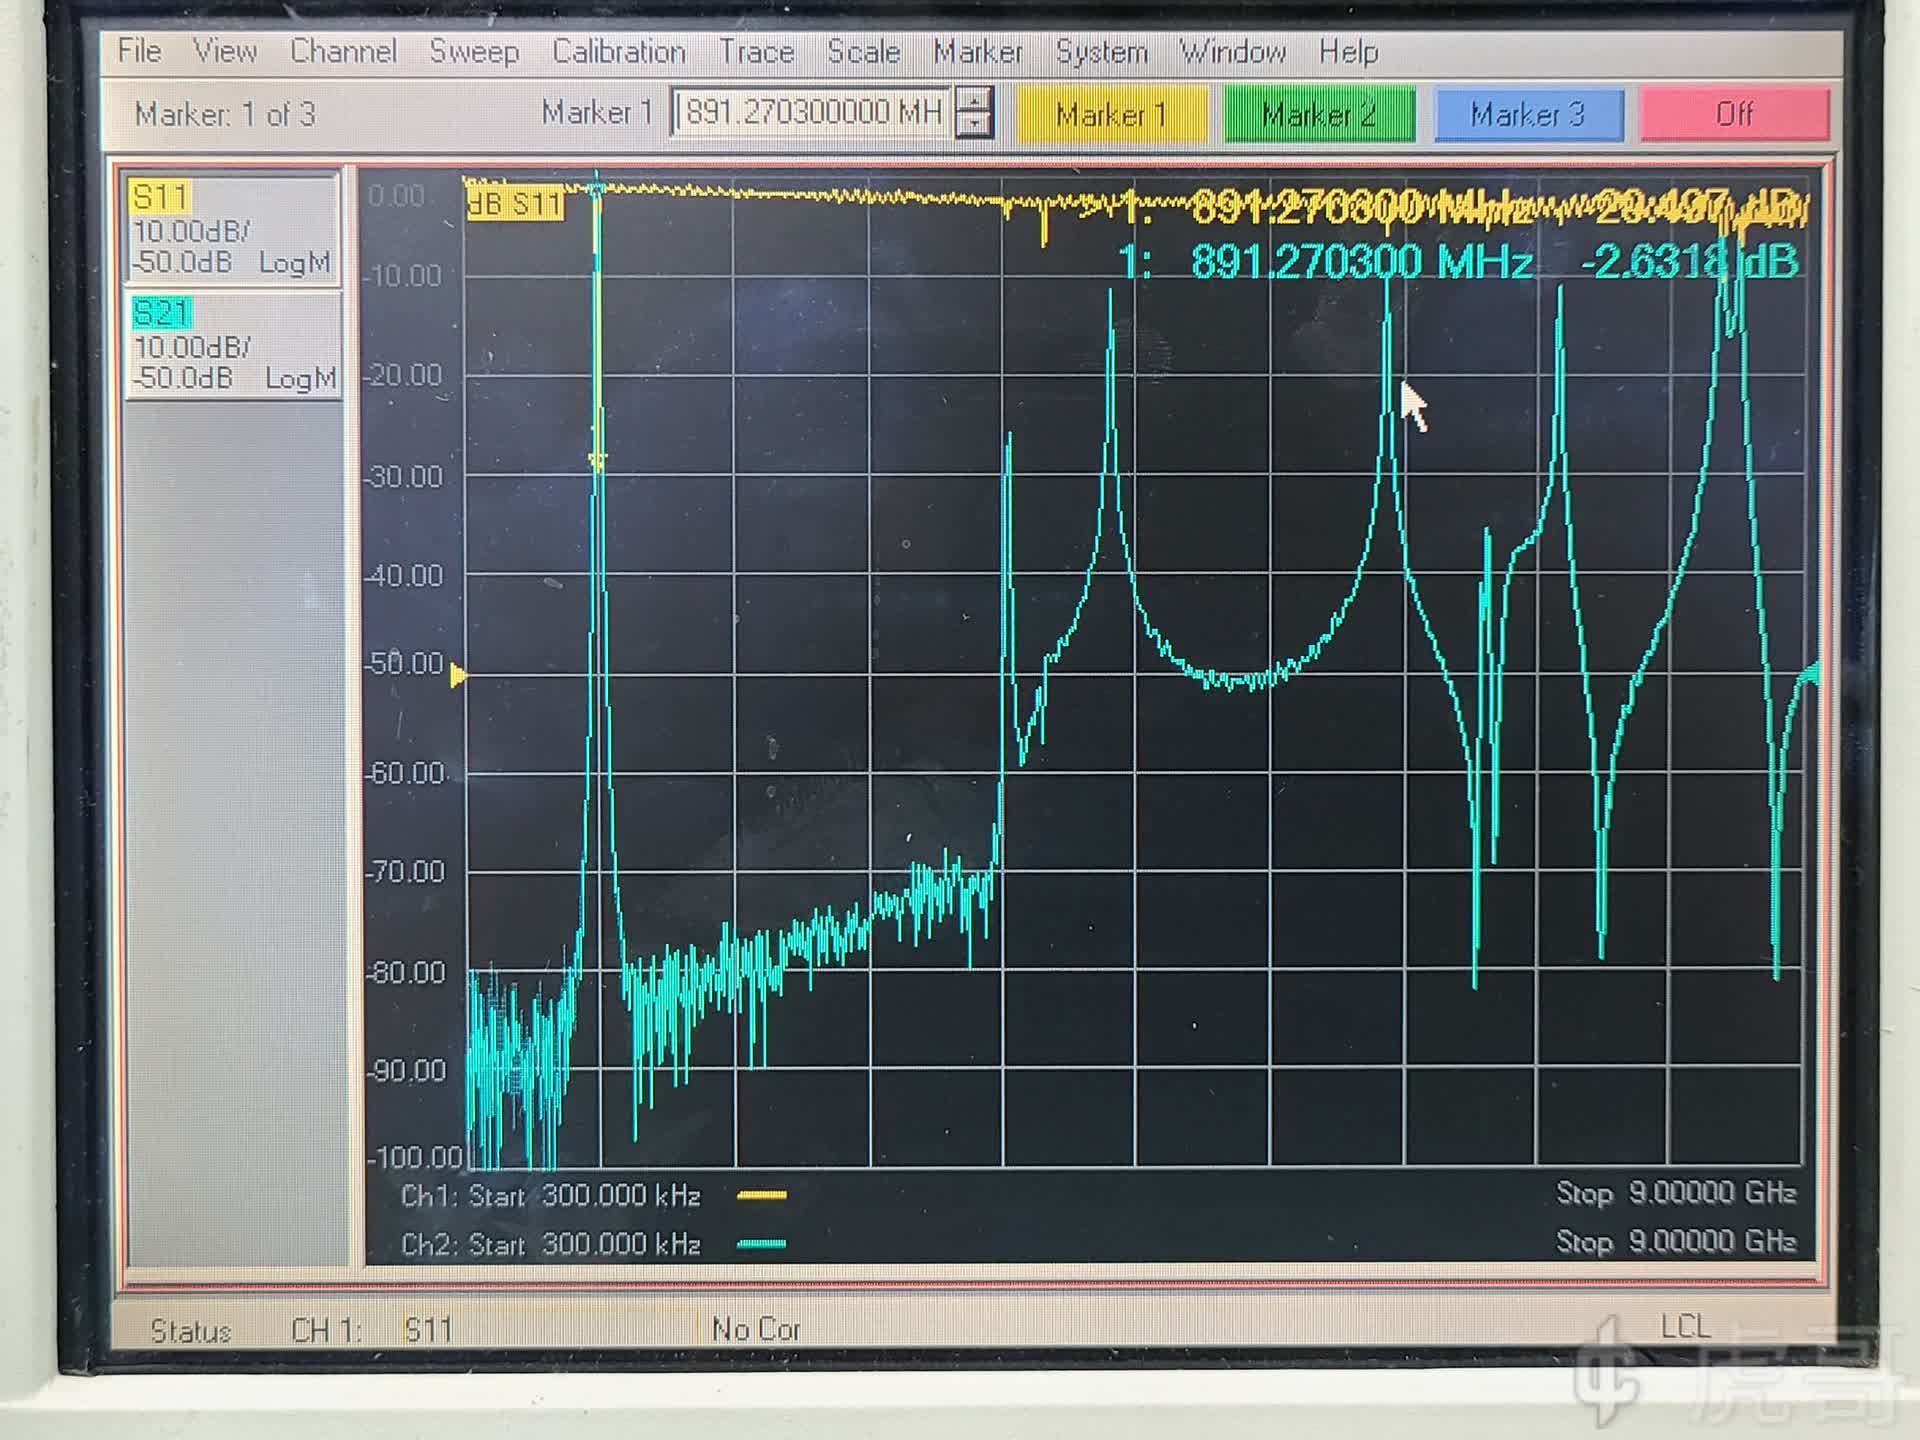Select the yellow Marker 1 button
1920x1440 pixels.
pos(1111,115)
